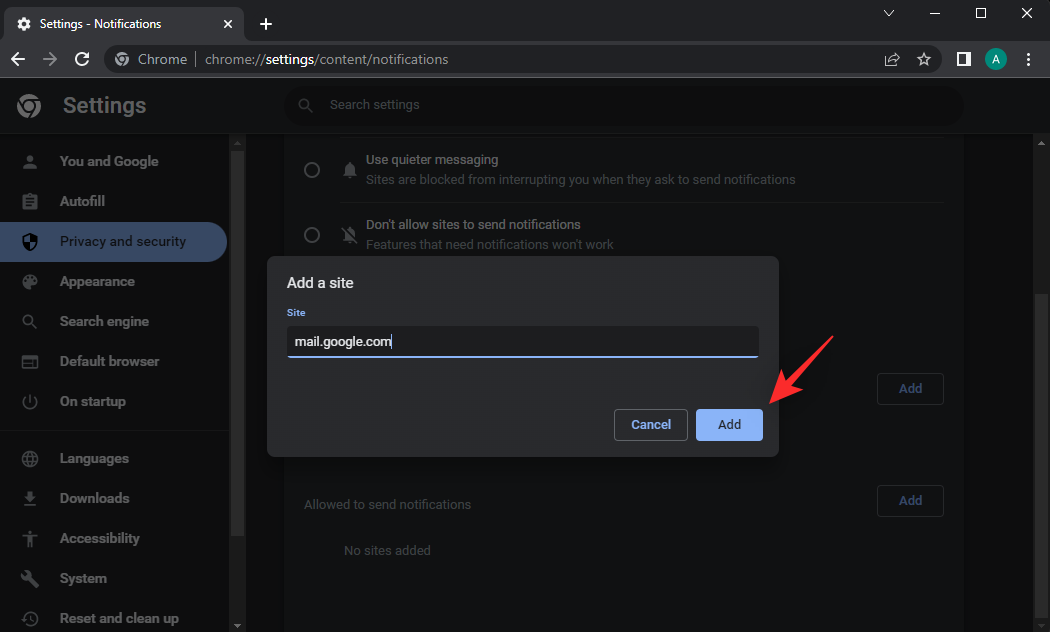Expand the tab search chevron
This screenshot has width=1050, height=632.
[x=889, y=13]
